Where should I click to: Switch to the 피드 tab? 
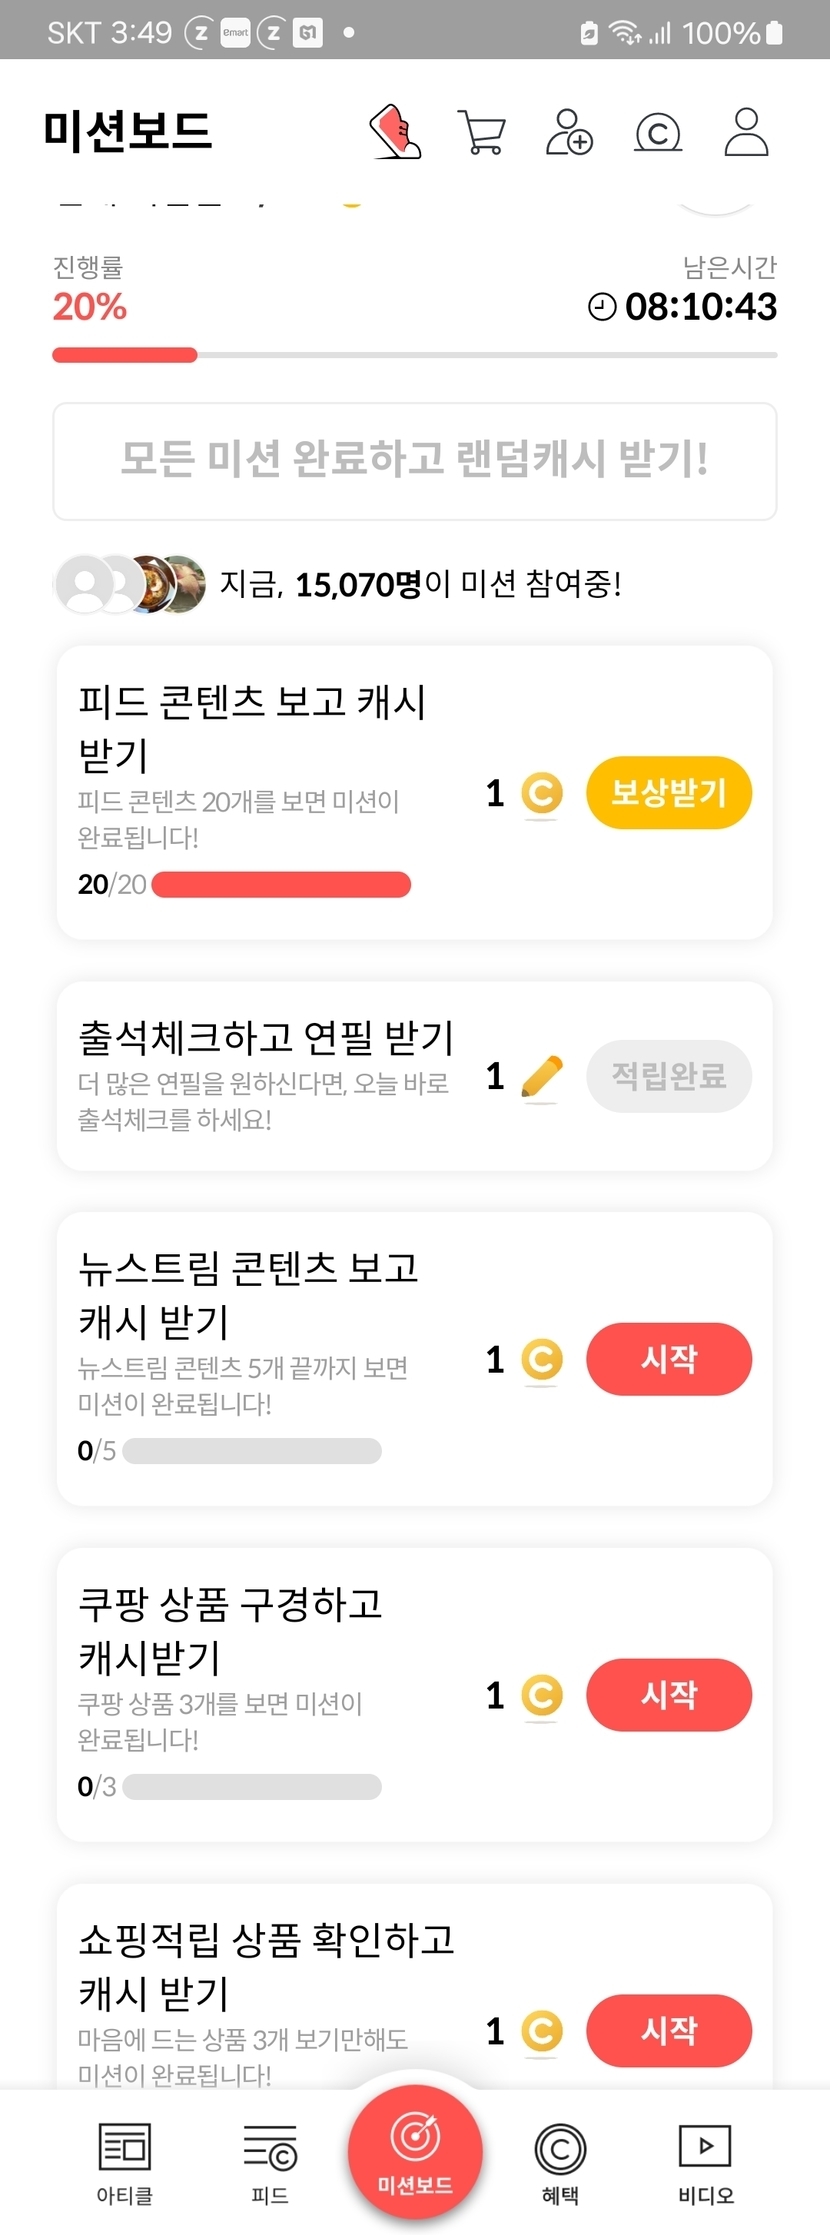click(270, 2162)
